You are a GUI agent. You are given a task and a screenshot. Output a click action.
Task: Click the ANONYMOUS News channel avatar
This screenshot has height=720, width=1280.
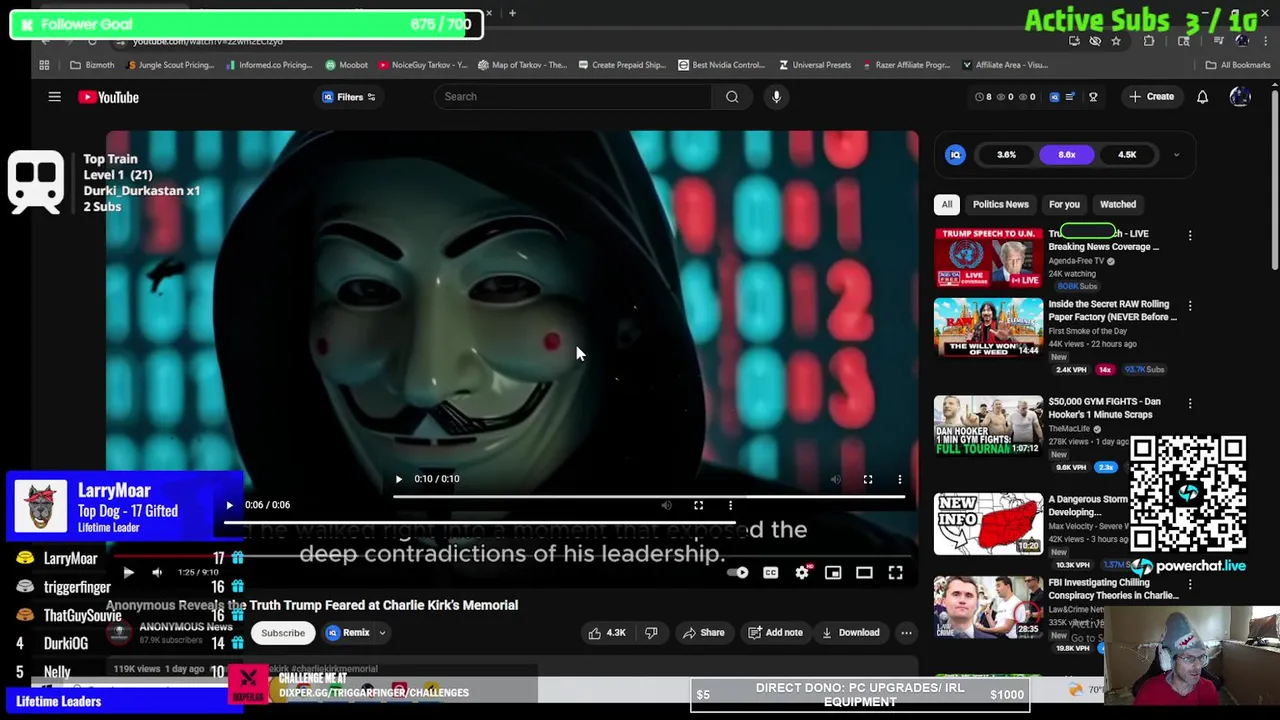point(119,632)
